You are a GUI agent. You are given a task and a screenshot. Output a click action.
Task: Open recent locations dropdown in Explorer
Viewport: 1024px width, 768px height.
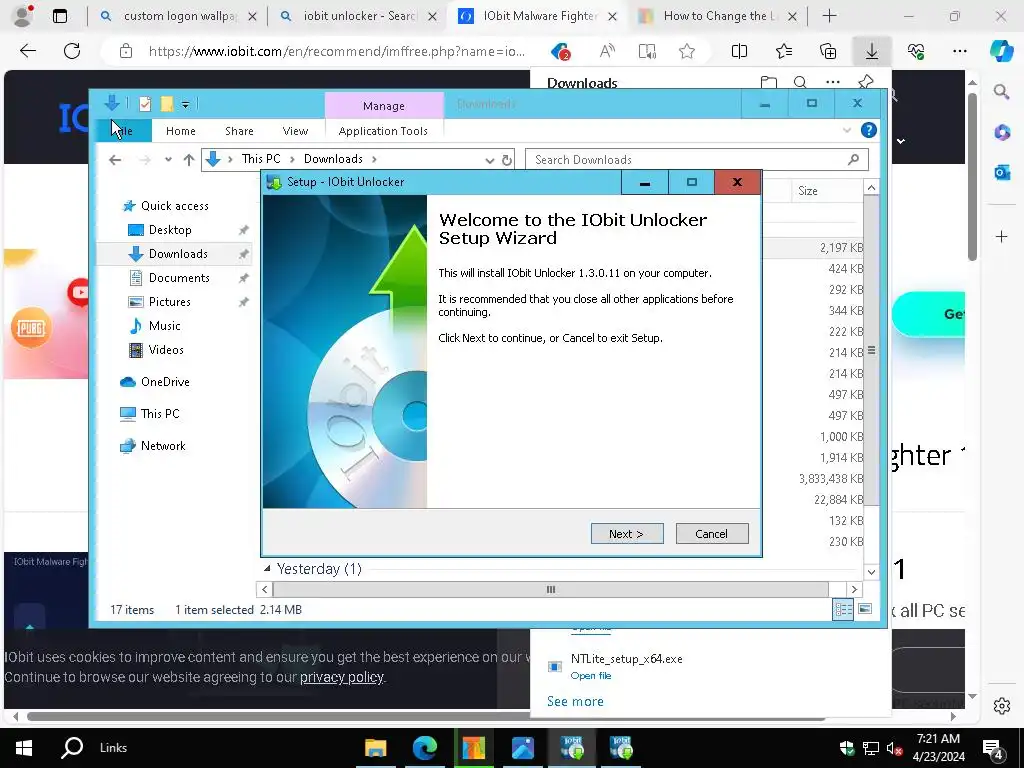pyautogui.click(x=168, y=159)
